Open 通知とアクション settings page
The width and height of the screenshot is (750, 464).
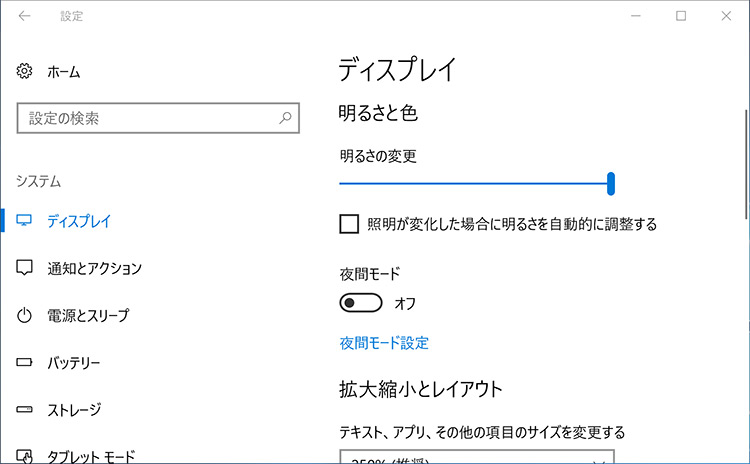[x=94, y=268]
